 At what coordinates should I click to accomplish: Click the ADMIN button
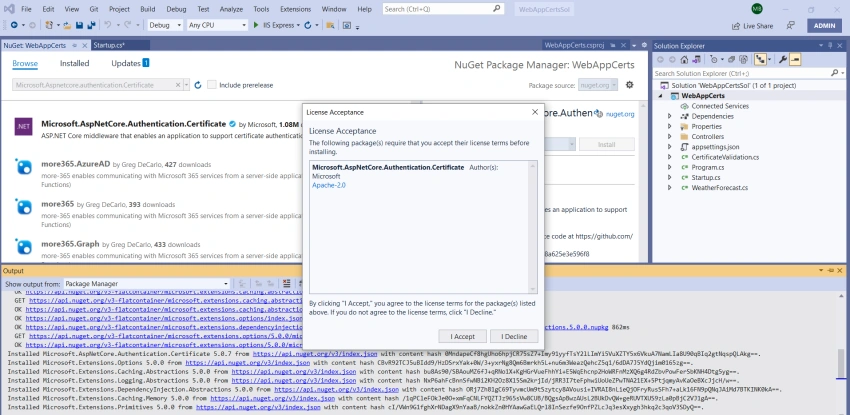(824, 25)
